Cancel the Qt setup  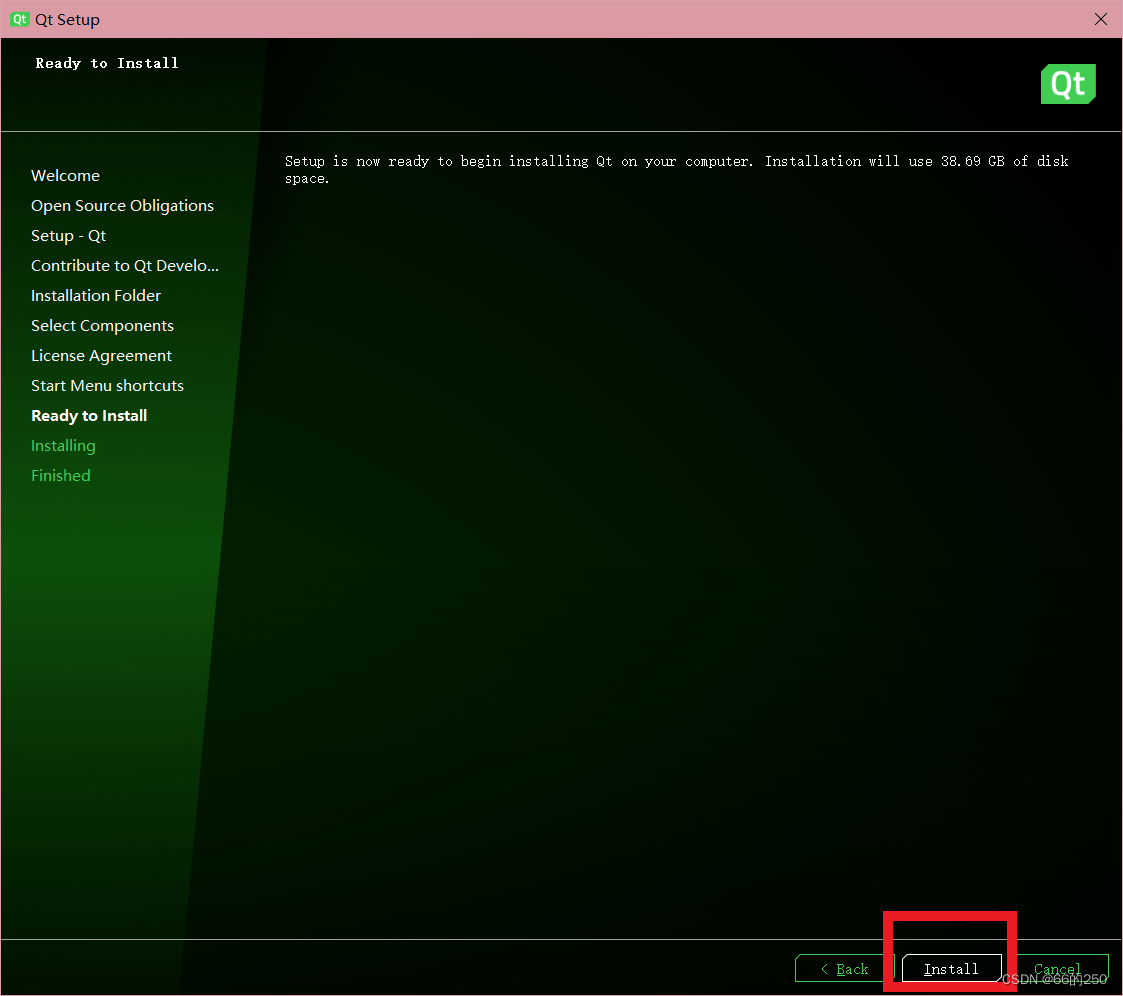[x=1058, y=969]
